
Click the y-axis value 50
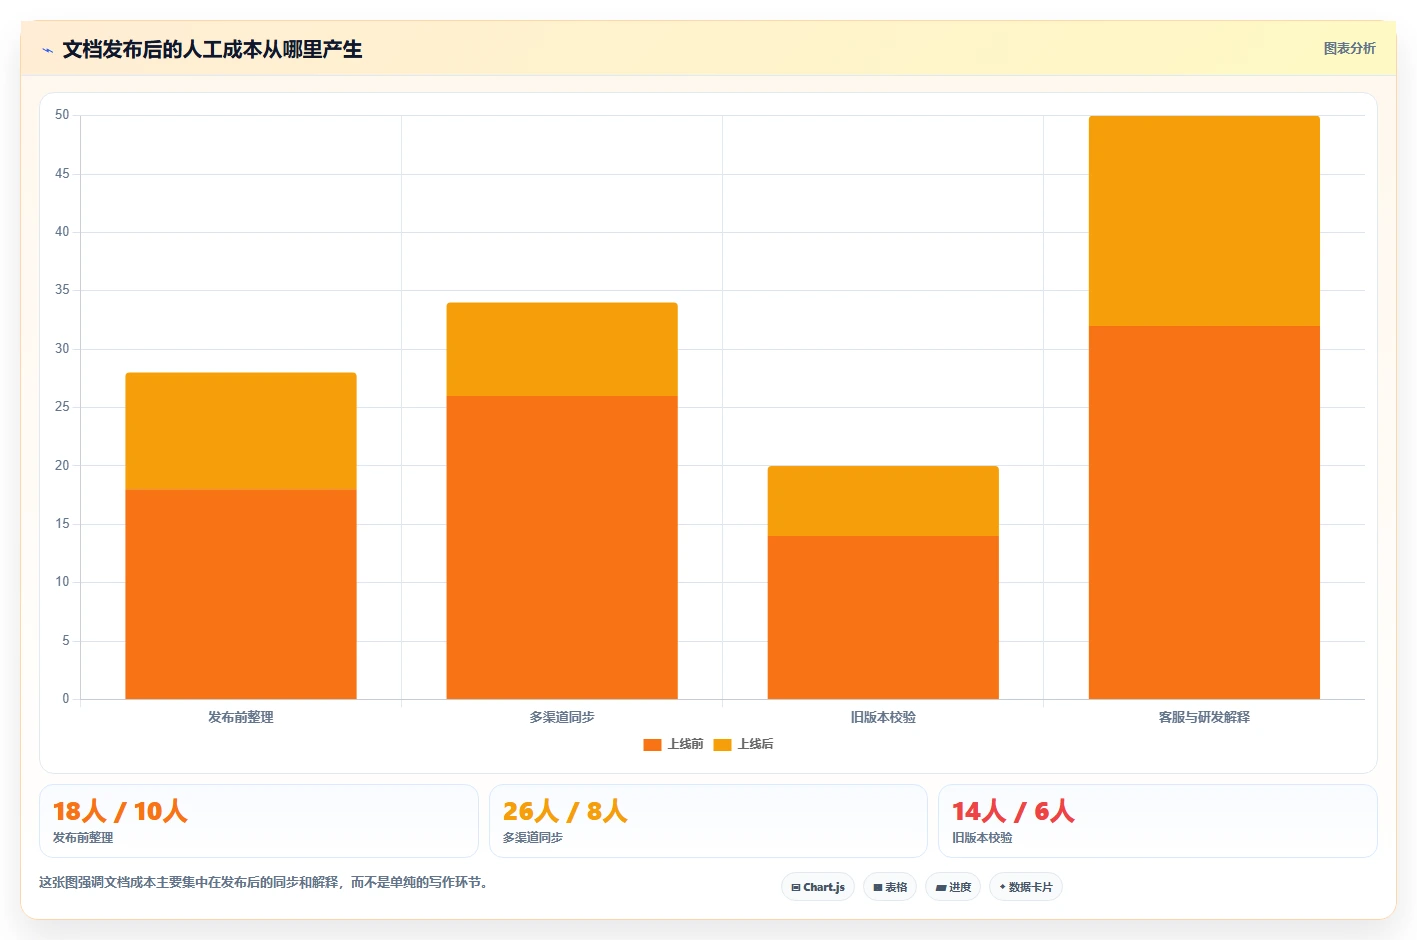pos(62,115)
